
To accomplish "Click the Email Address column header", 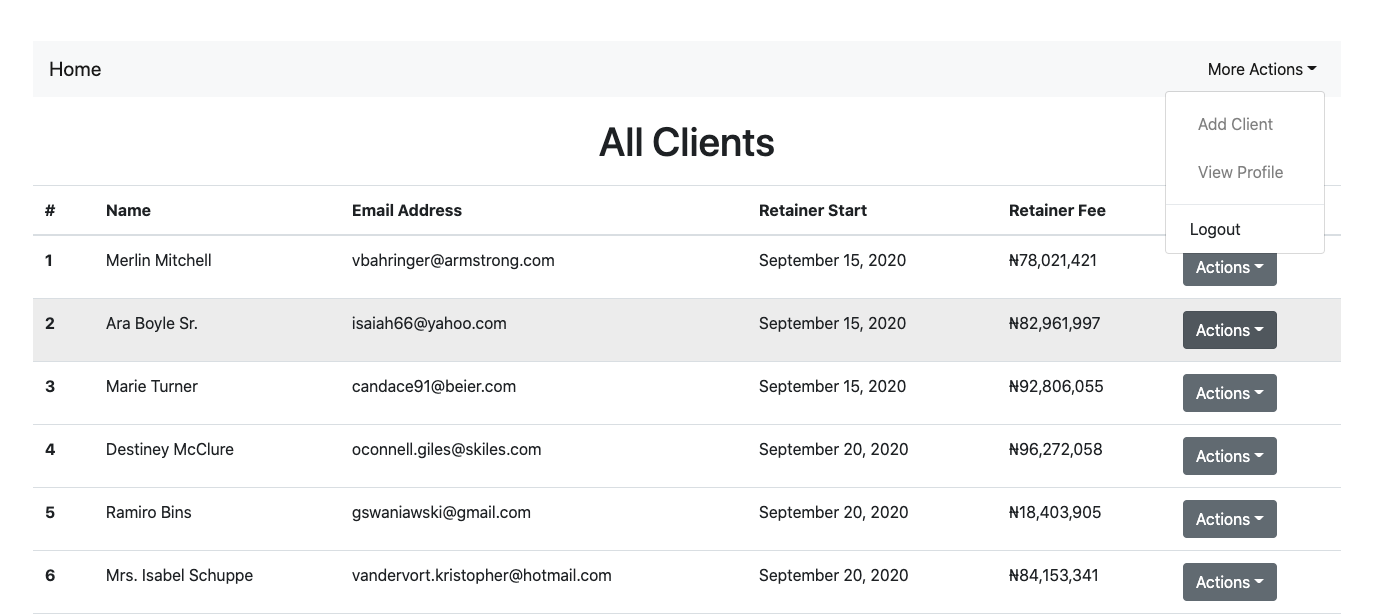I will tap(407, 210).
